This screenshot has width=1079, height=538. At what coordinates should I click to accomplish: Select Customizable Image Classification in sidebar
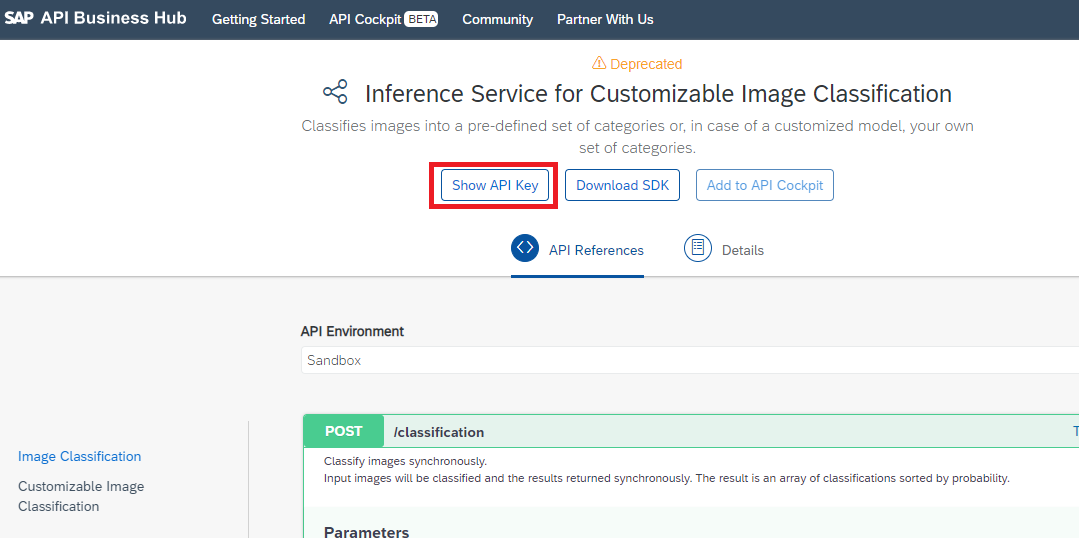[x=81, y=496]
